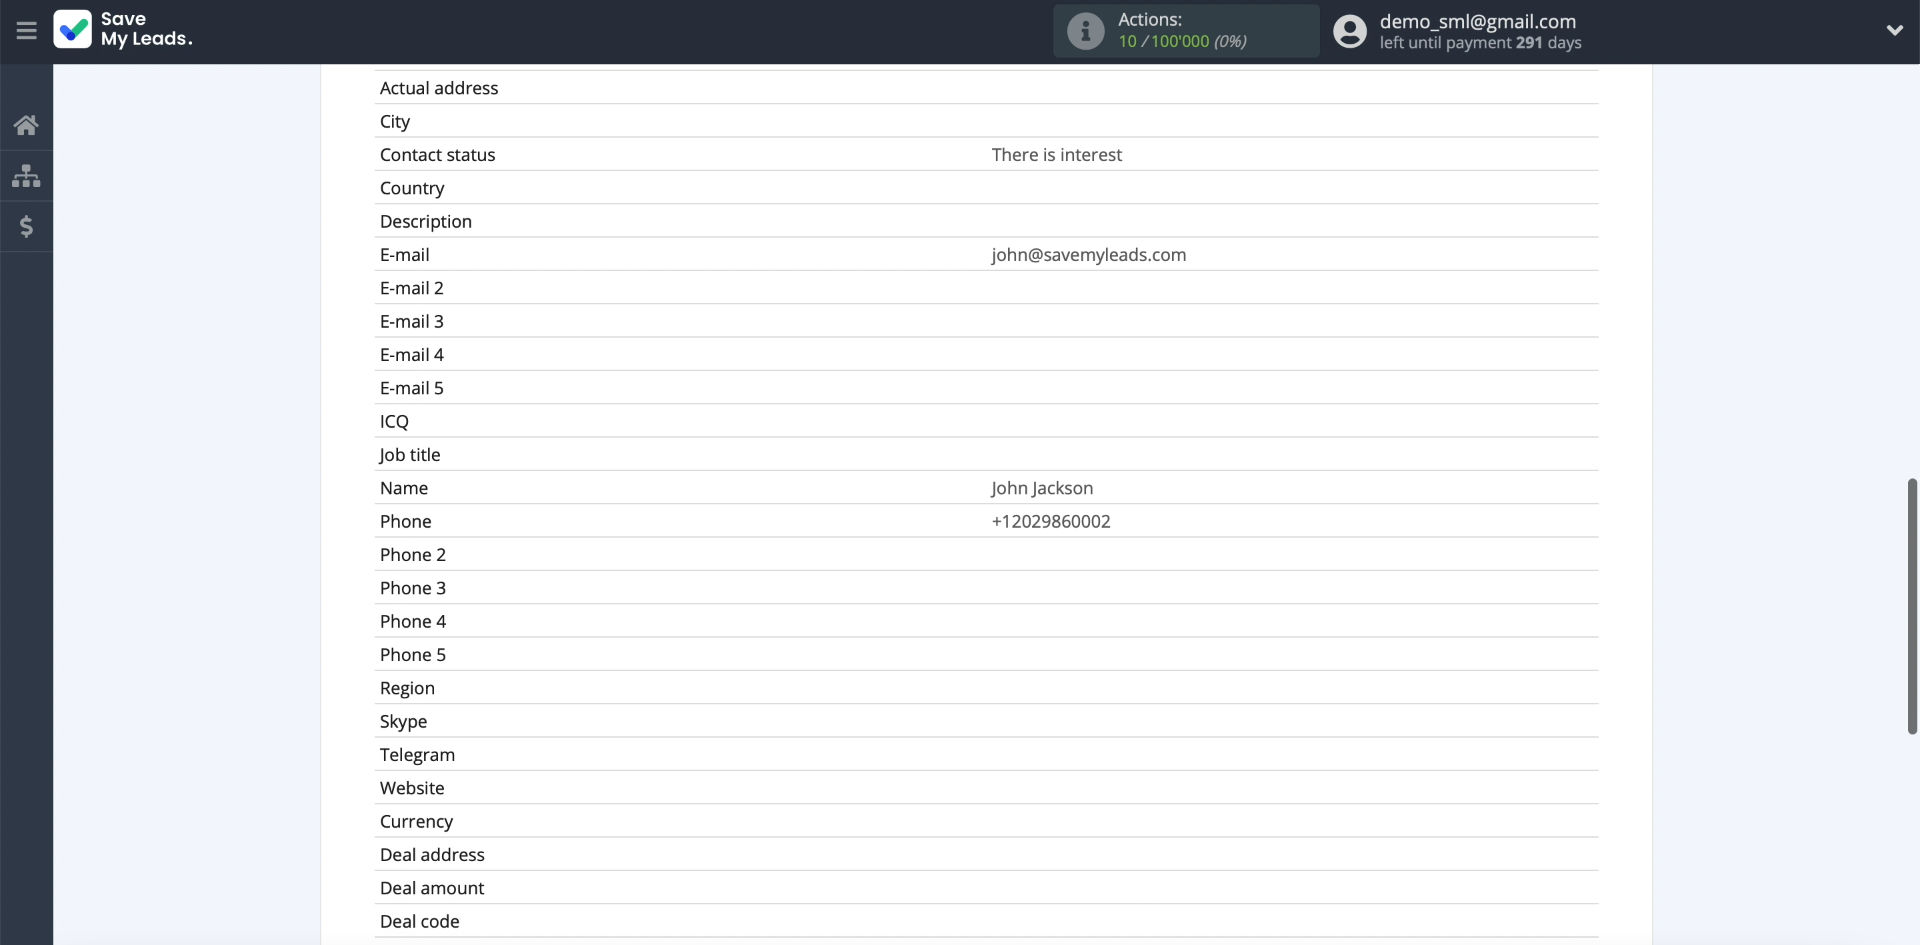Click the 'Phone' row label
The height and width of the screenshot is (945, 1920).
pos(405,521)
